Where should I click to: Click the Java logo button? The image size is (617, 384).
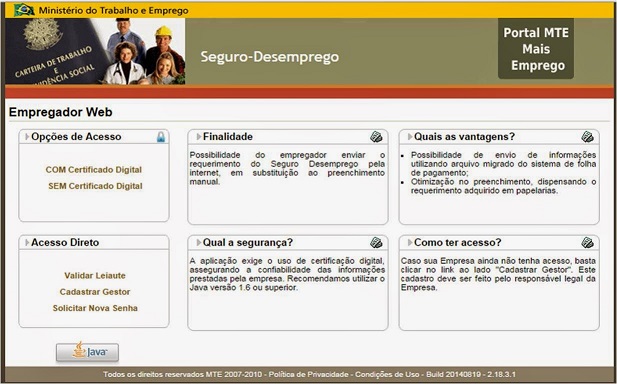87,352
